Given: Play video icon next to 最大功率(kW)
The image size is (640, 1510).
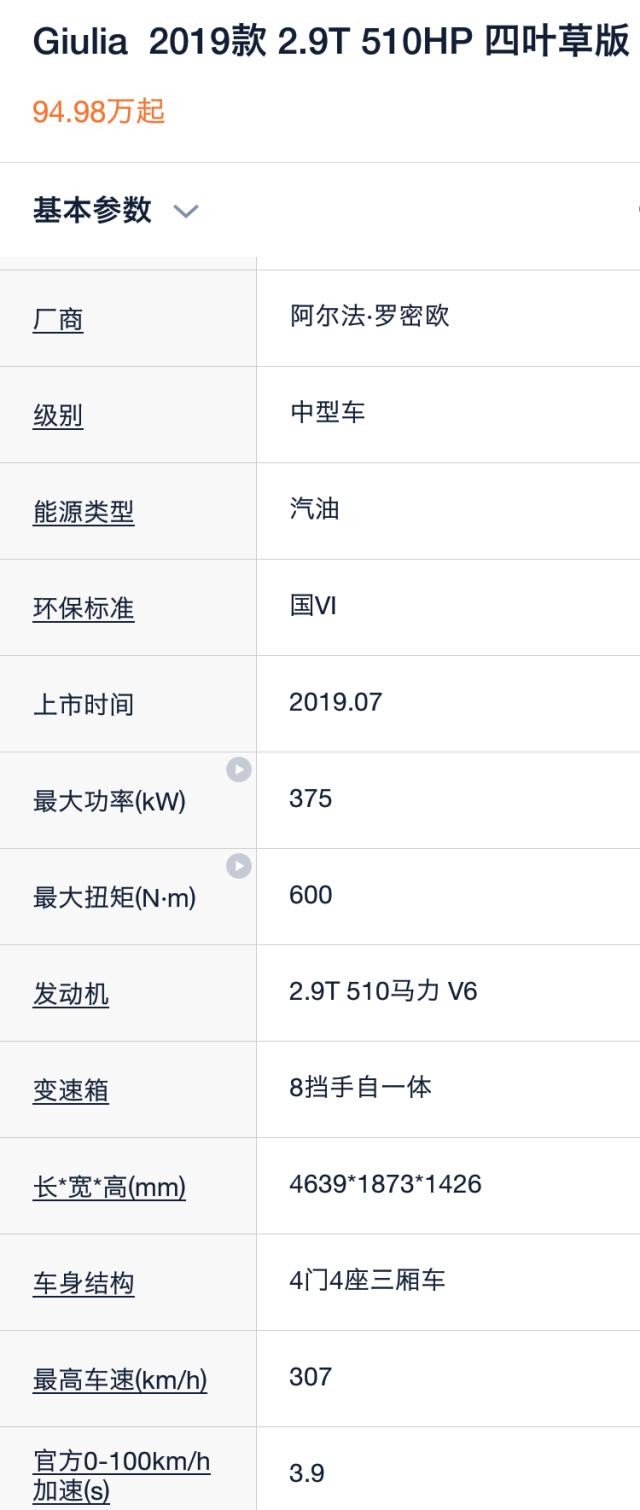Looking at the screenshot, I should click(x=238, y=769).
